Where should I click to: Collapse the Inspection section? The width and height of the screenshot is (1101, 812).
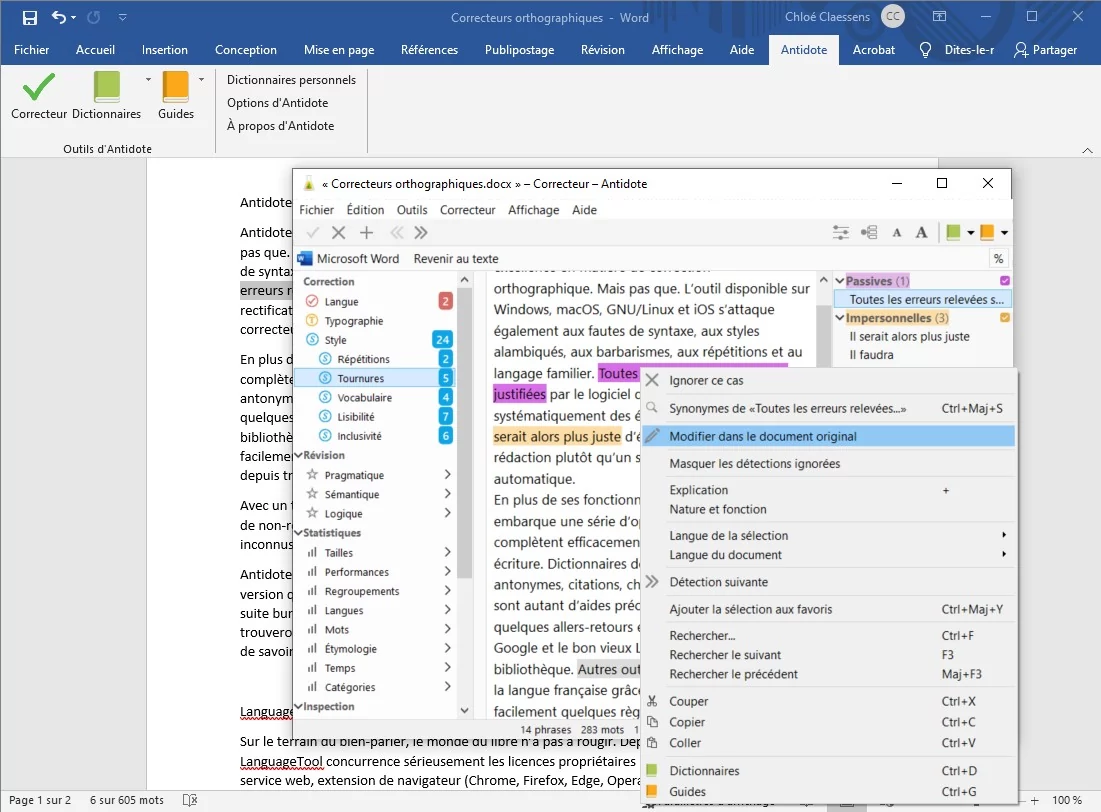[298, 707]
